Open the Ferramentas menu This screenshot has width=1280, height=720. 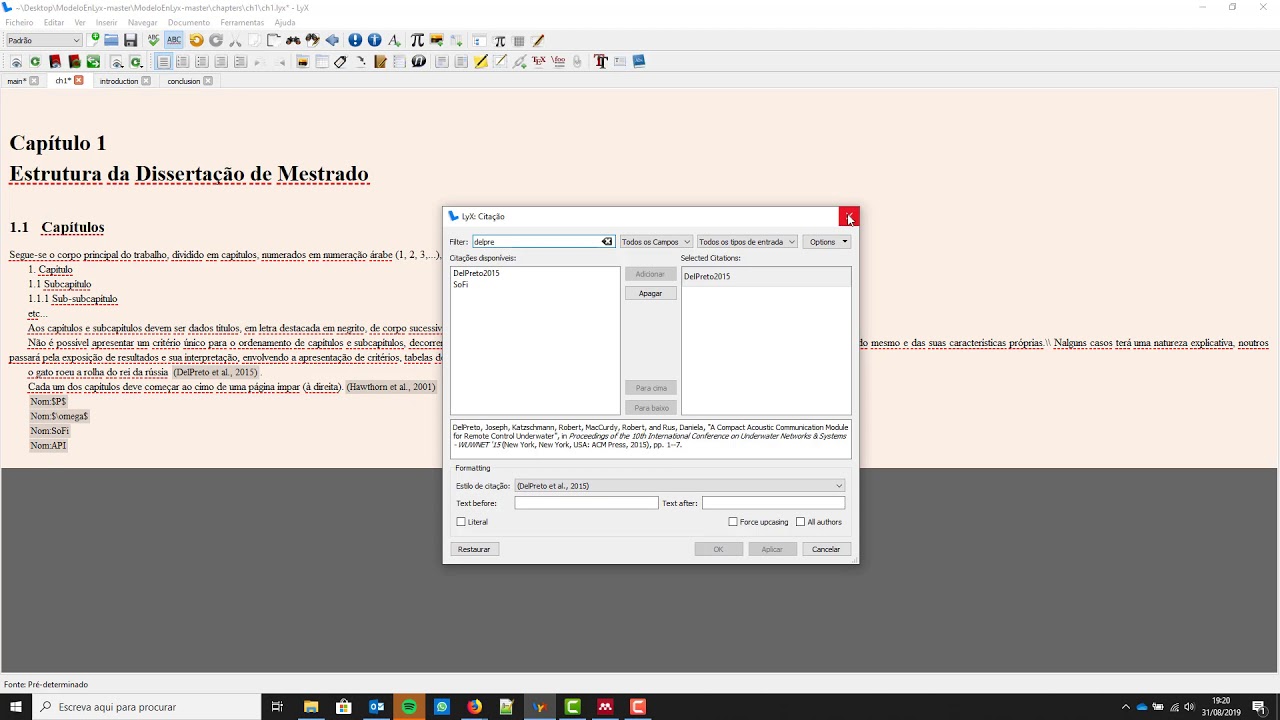pyautogui.click(x=242, y=22)
